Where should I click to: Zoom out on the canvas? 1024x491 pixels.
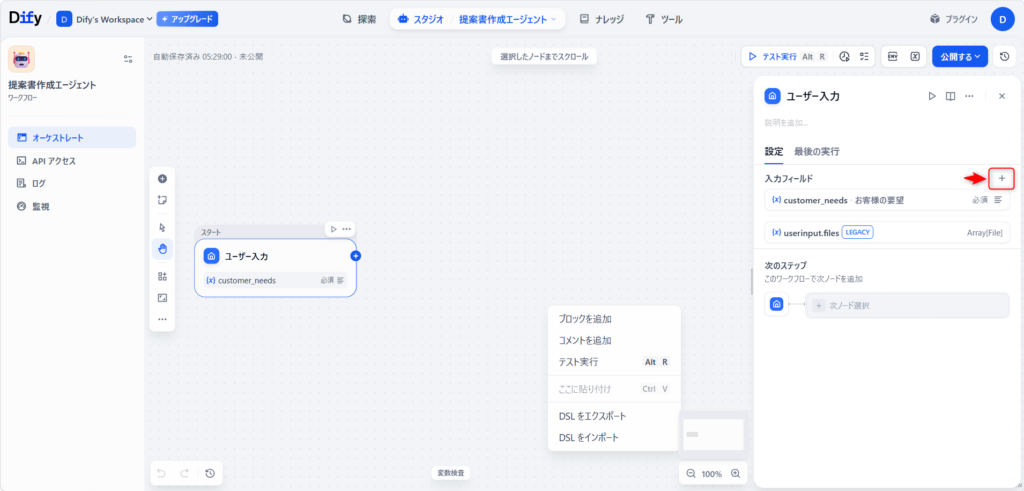pos(690,473)
